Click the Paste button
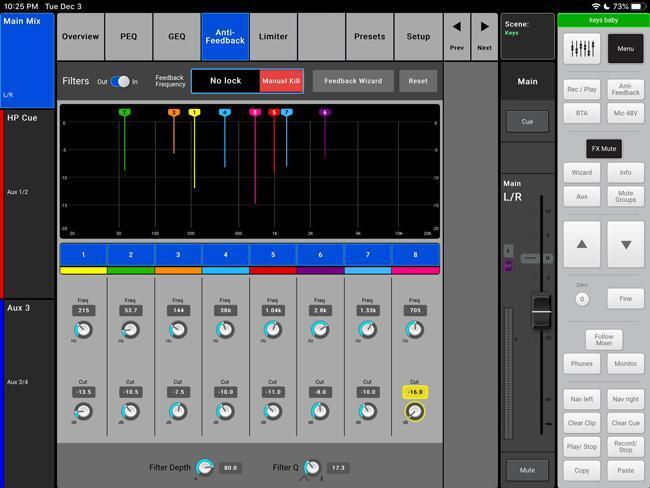 tap(626, 471)
